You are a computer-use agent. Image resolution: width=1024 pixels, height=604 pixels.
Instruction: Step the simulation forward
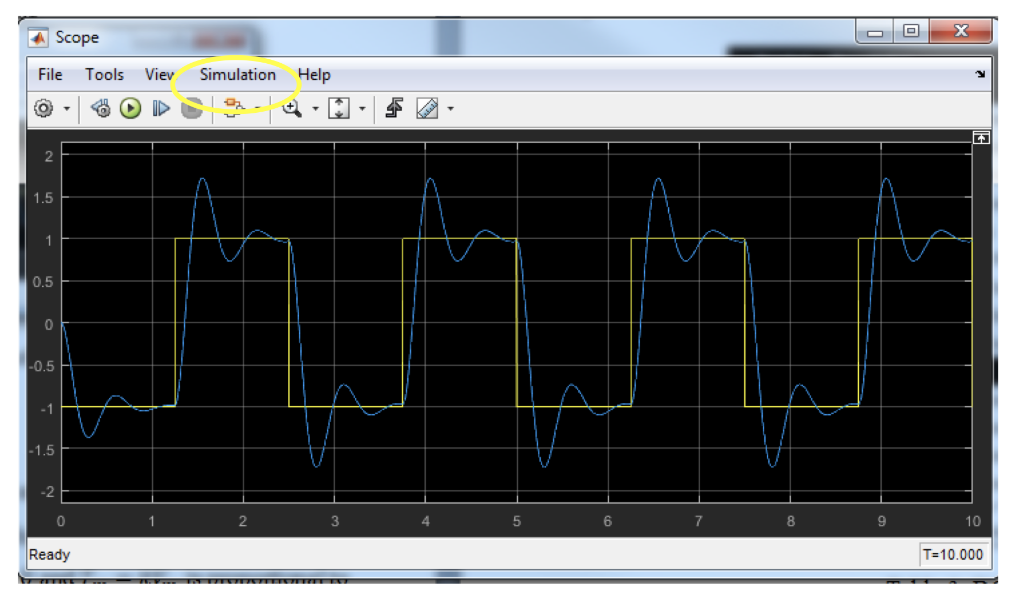160,108
